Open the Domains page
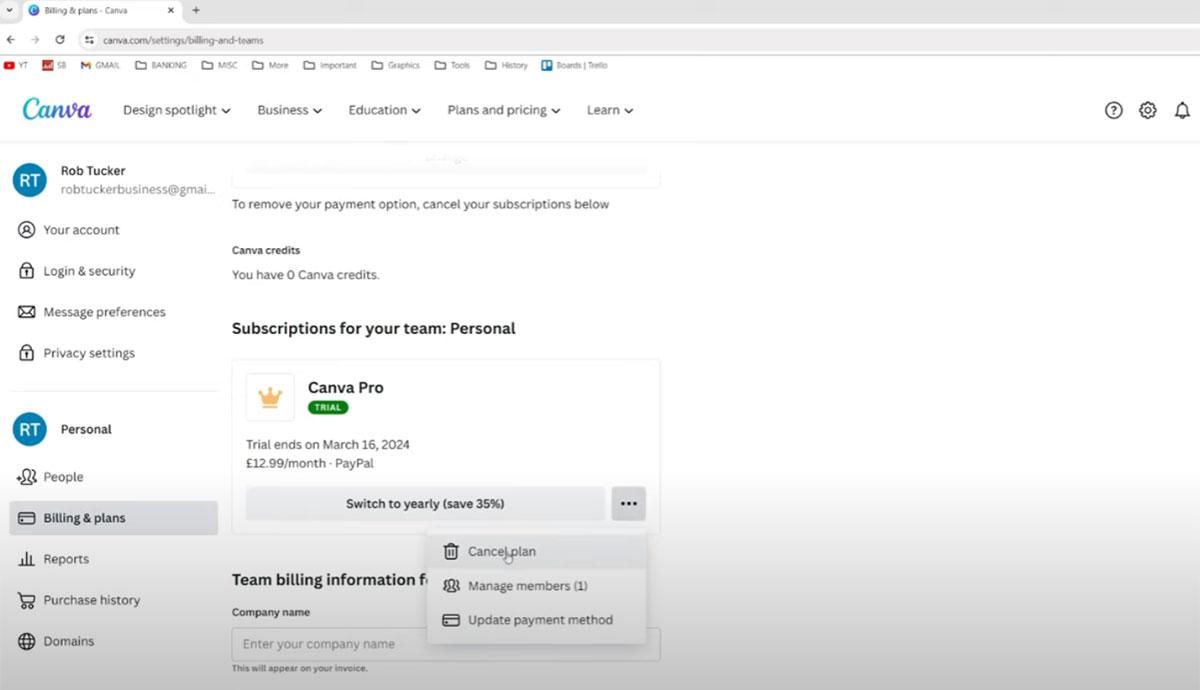This screenshot has width=1200, height=690. (x=114, y=641)
